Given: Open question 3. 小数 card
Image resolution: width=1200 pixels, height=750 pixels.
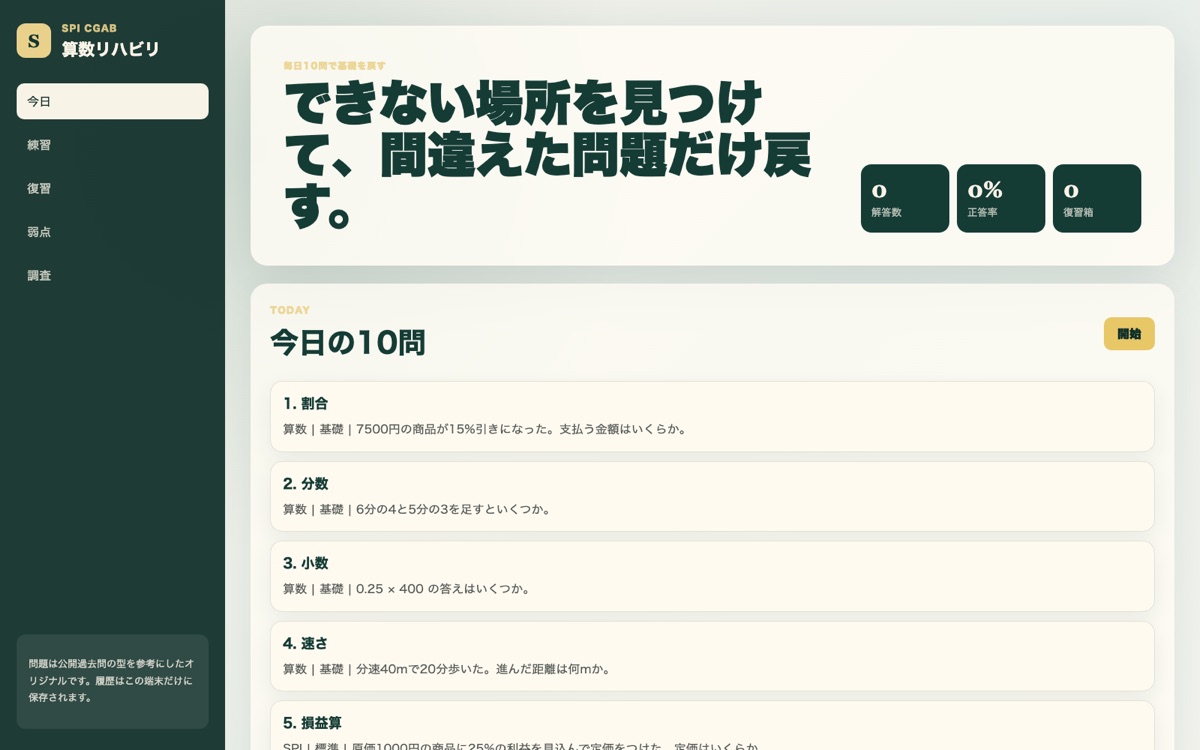Looking at the screenshot, I should click(x=712, y=576).
